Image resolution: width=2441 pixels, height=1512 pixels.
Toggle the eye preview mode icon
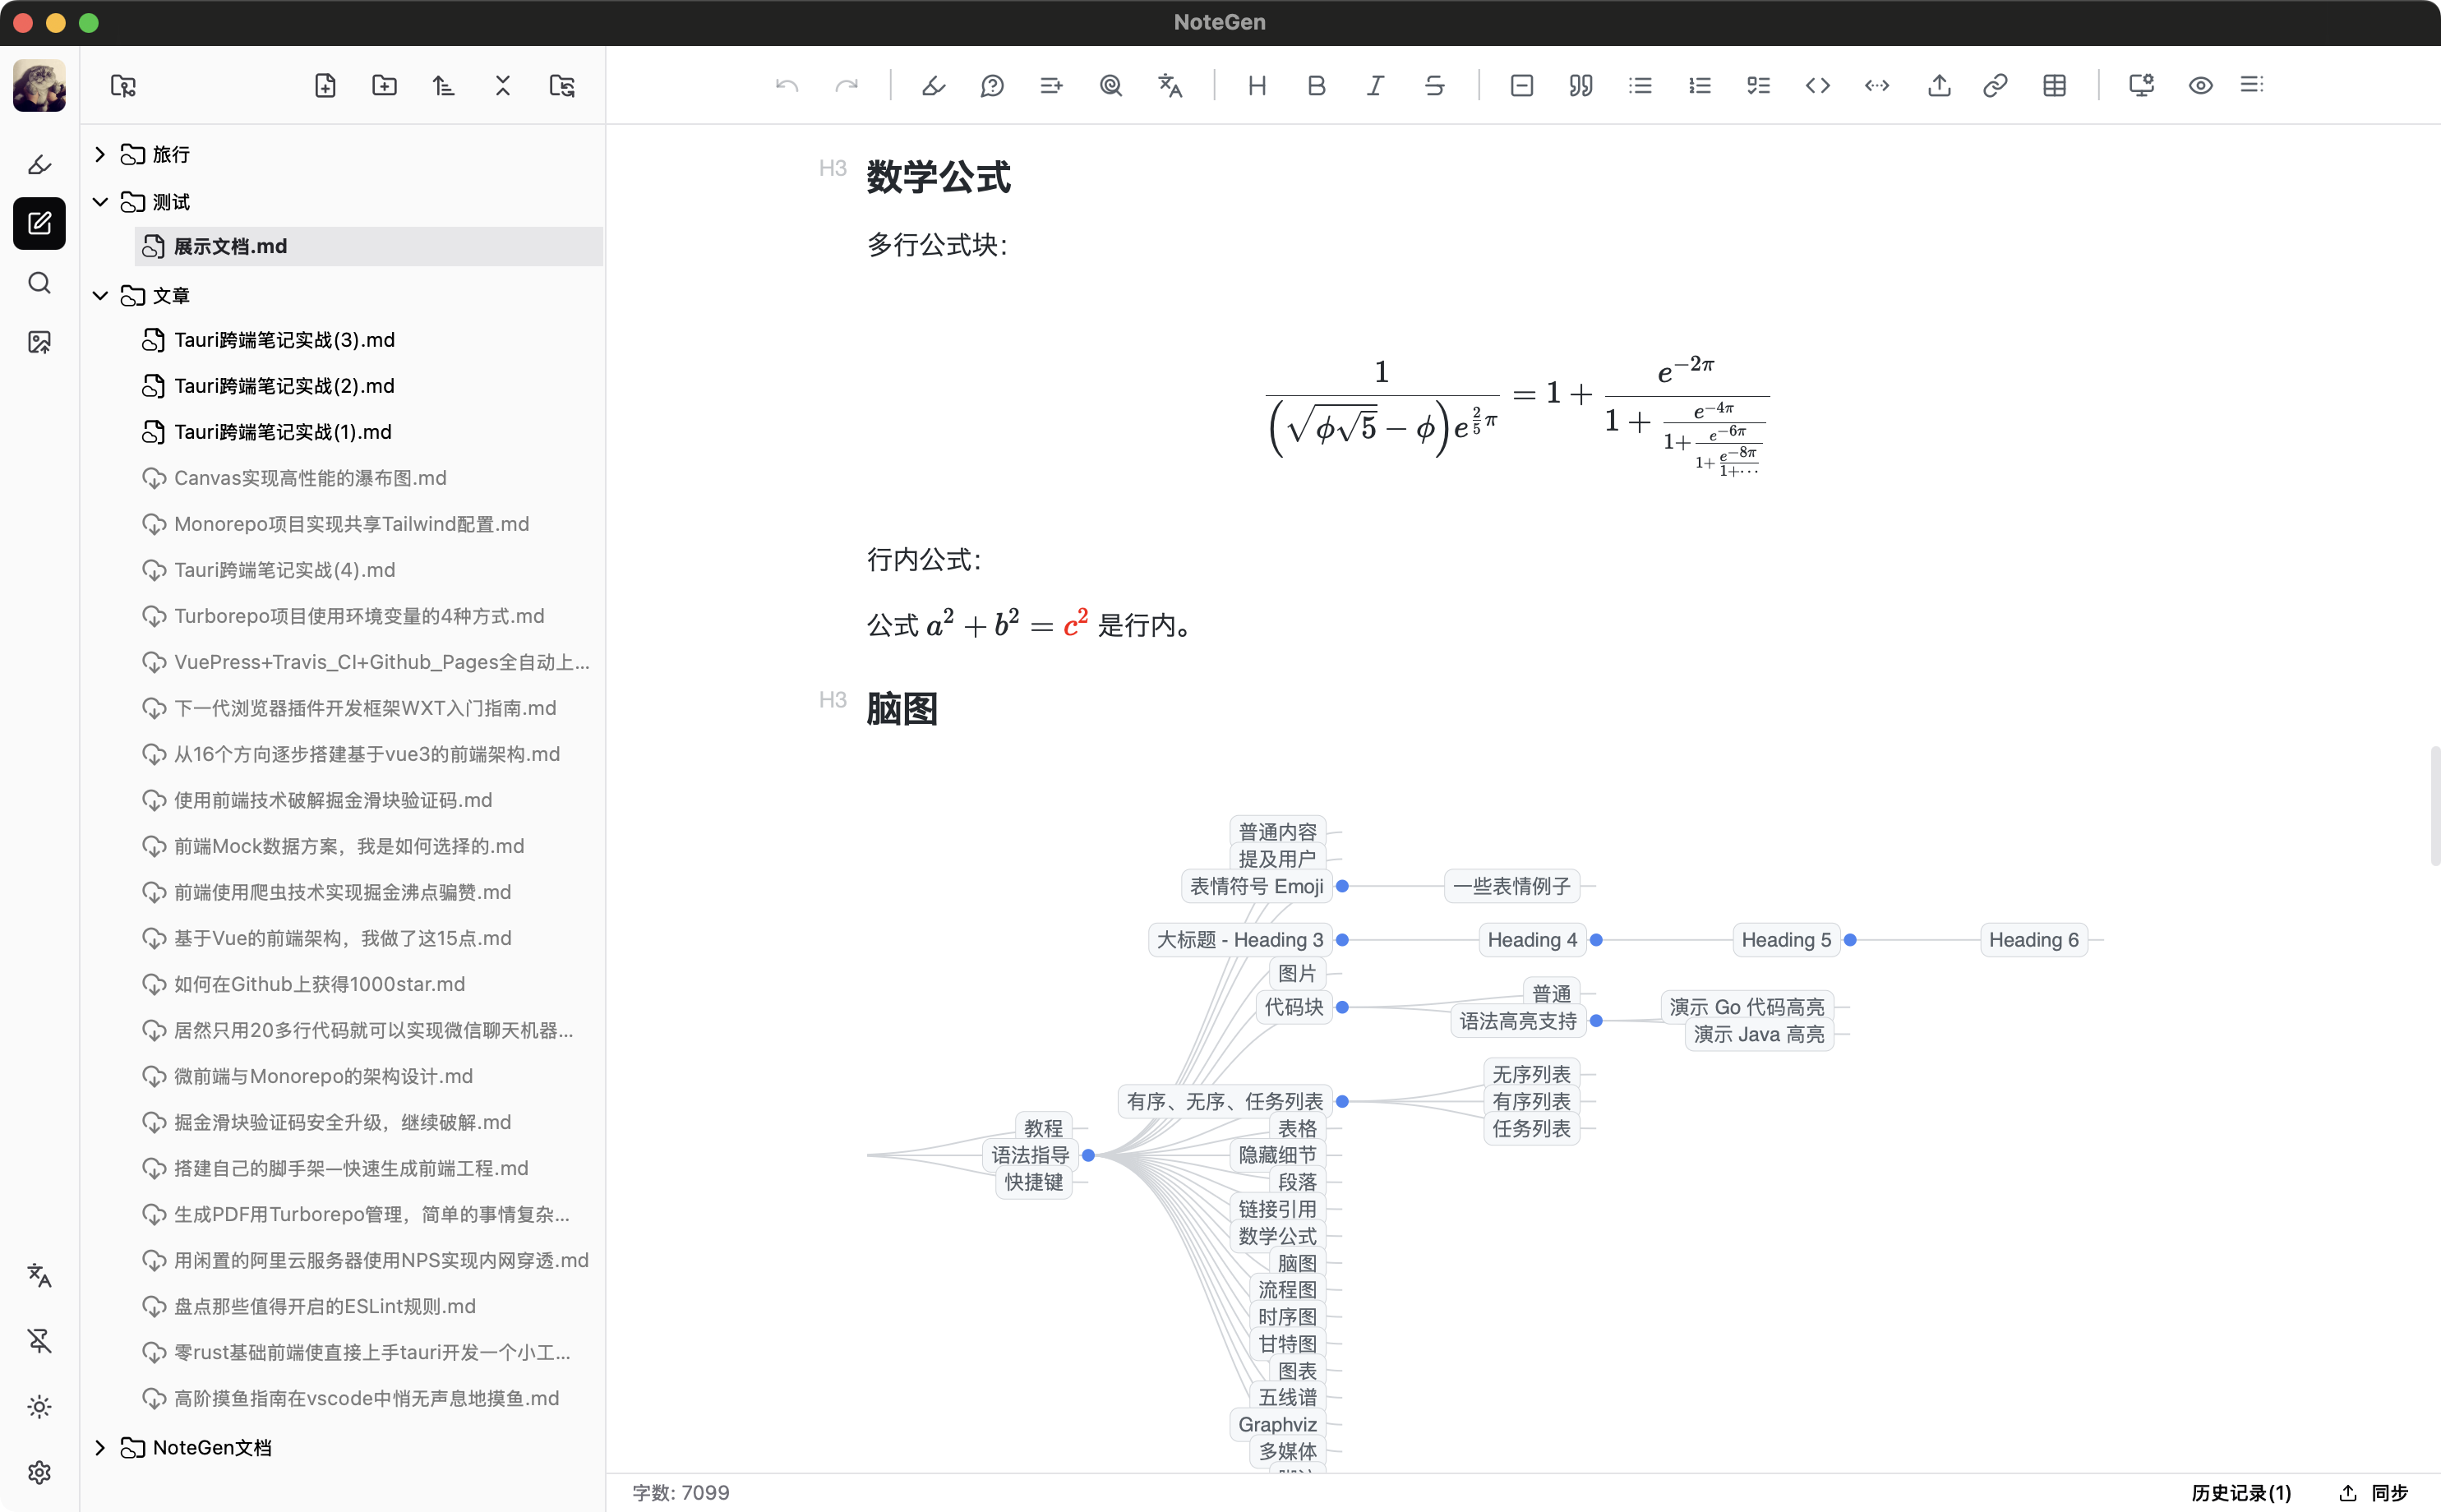pos(2200,86)
